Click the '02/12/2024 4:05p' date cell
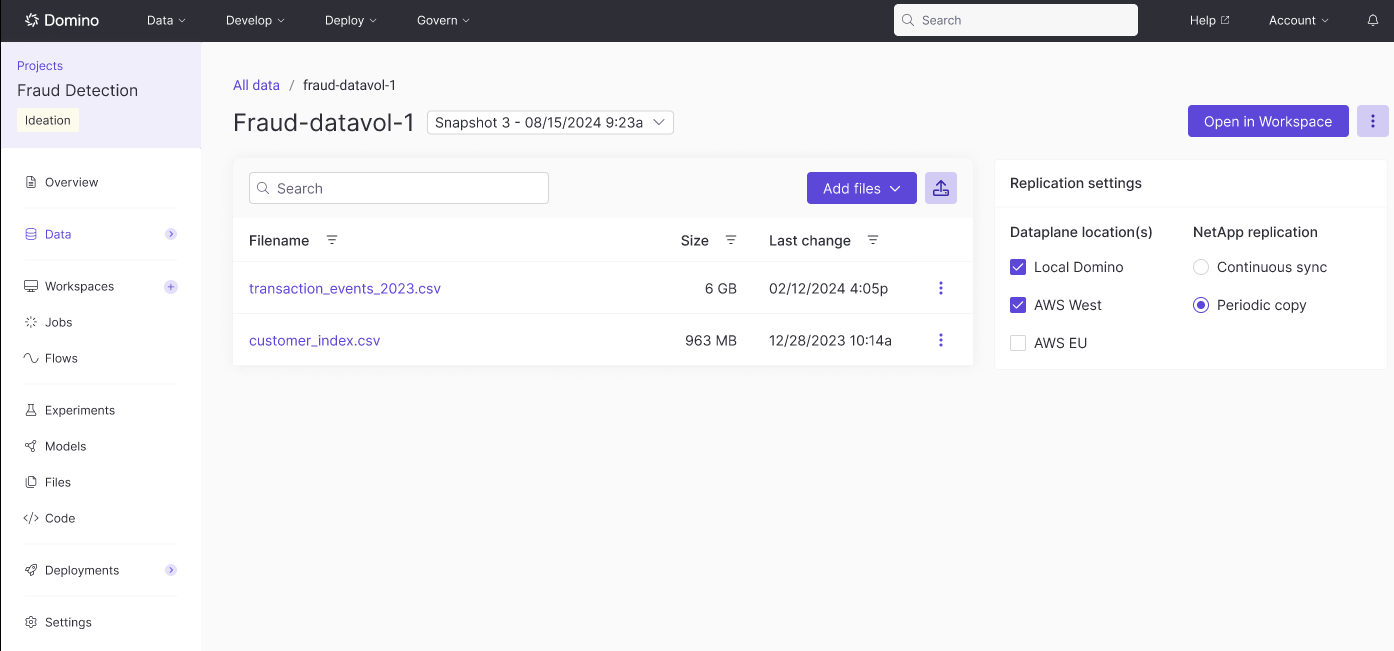Viewport: 1394px width, 651px height. (x=828, y=288)
